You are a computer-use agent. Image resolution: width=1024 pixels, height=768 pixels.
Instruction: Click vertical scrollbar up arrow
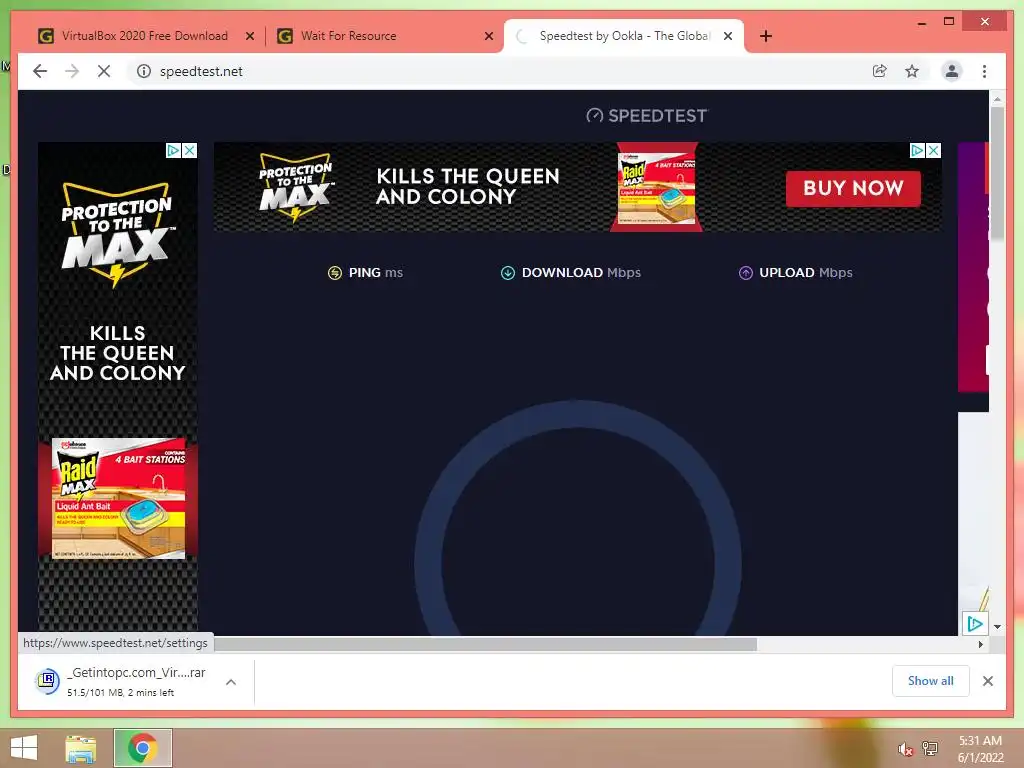997,99
